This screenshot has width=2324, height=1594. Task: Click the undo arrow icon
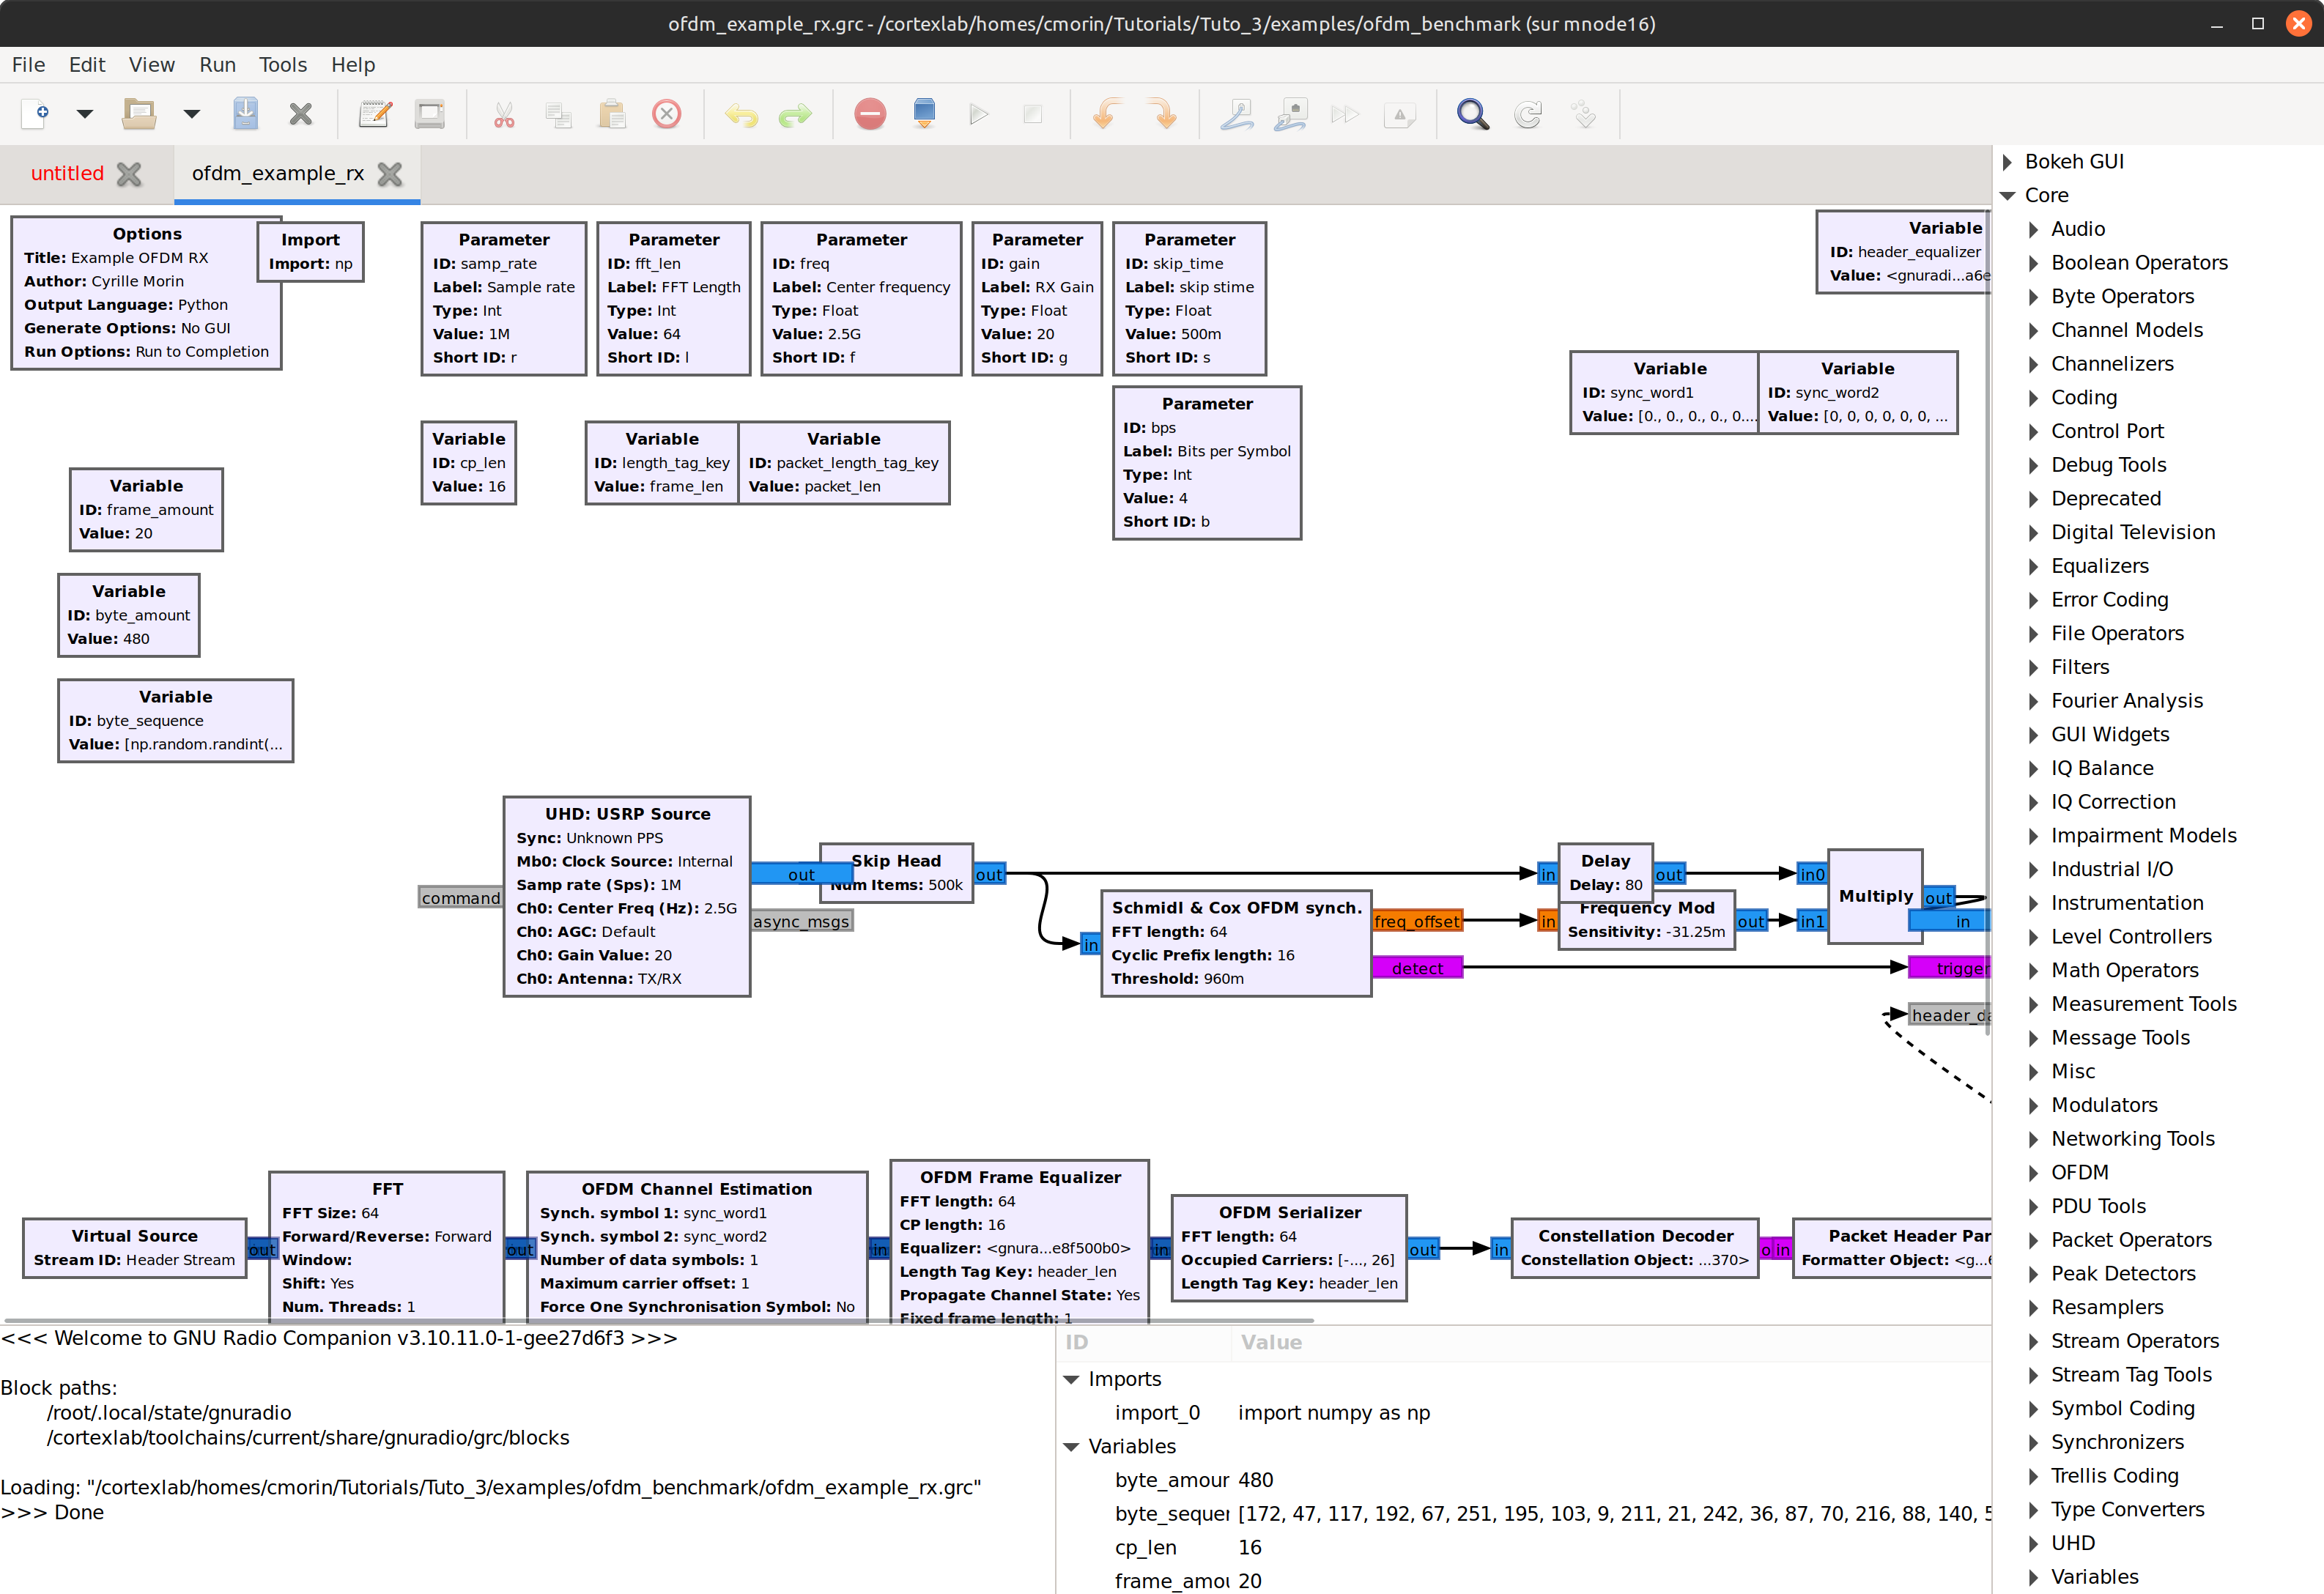(x=741, y=114)
